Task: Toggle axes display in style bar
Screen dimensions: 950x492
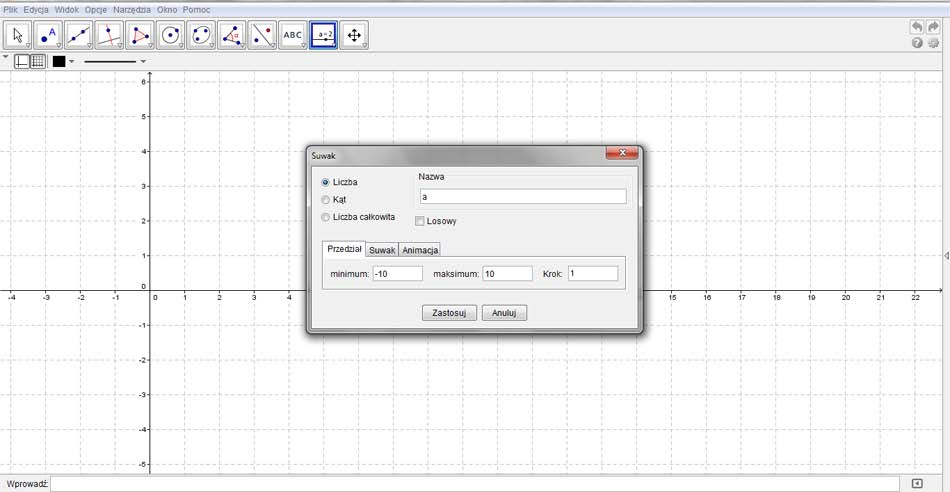Action: 22,61
